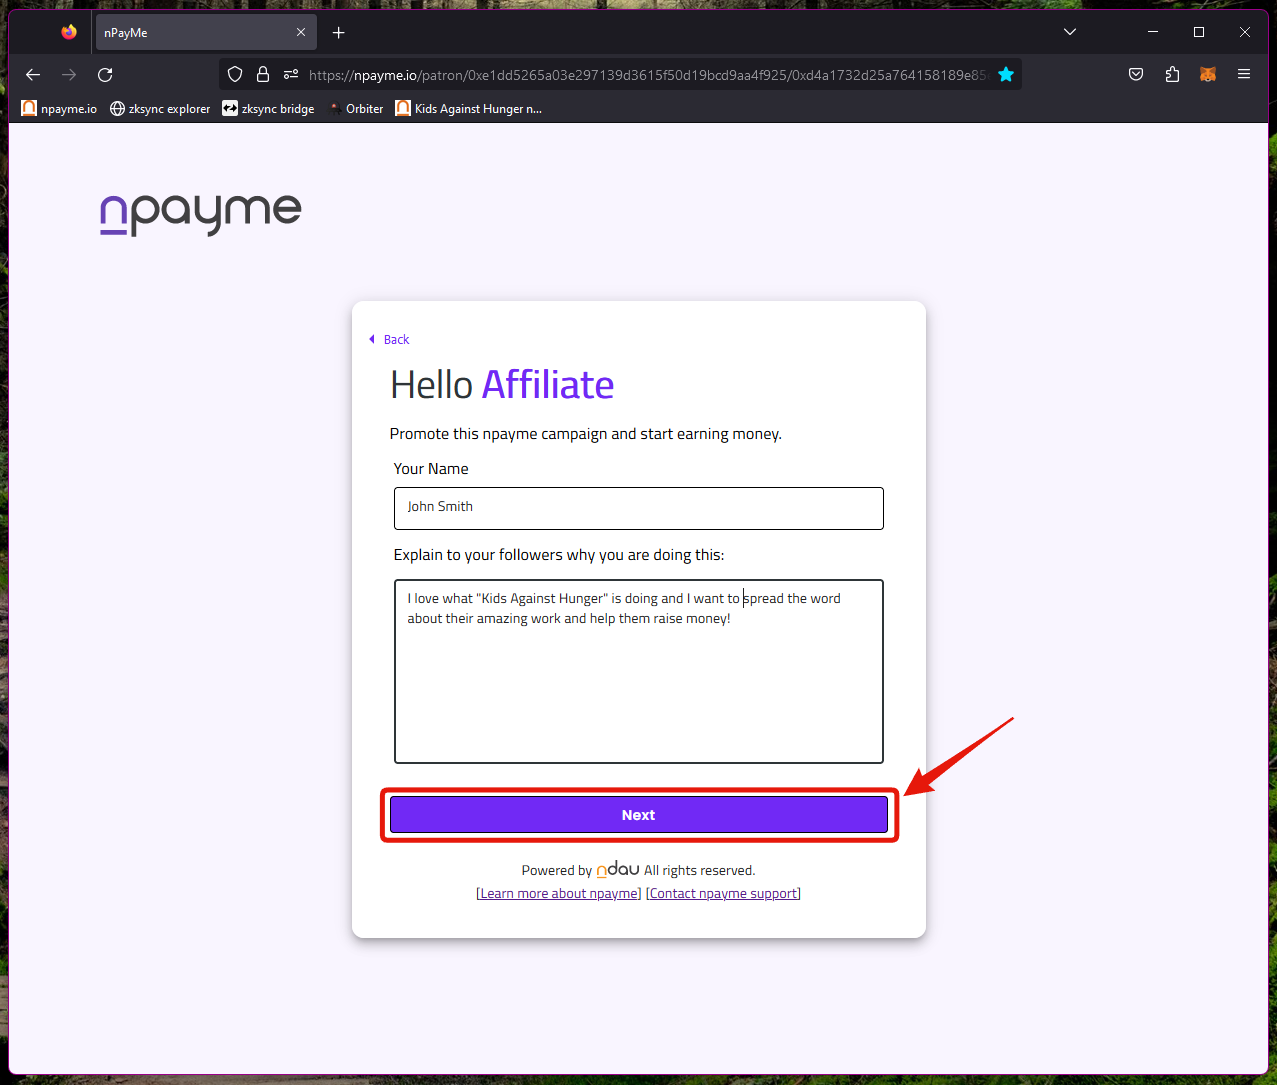Image resolution: width=1277 pixels, height=1085 pixels.
Task: Click the "Your Name" label
Action: pos(431,468)
